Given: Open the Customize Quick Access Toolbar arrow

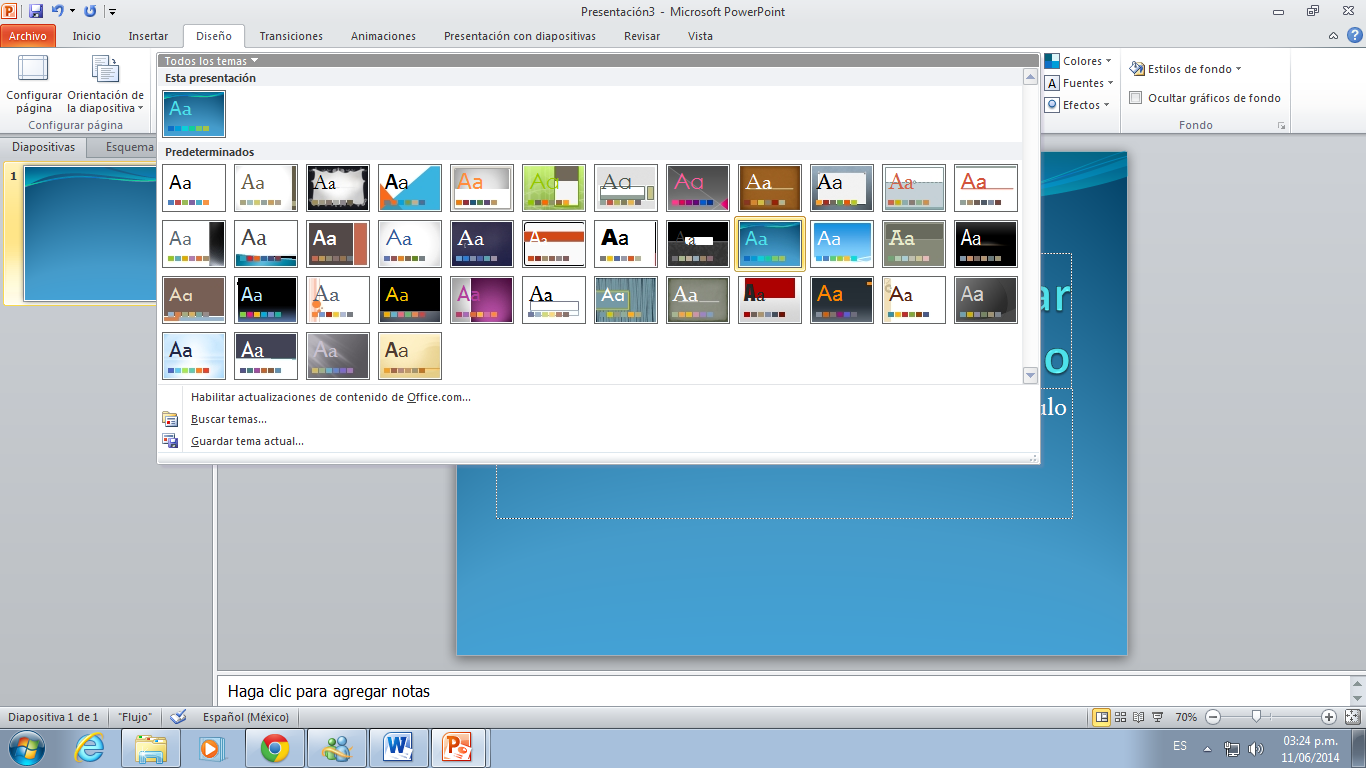Looking at the screenshot, I should [112, 12].
